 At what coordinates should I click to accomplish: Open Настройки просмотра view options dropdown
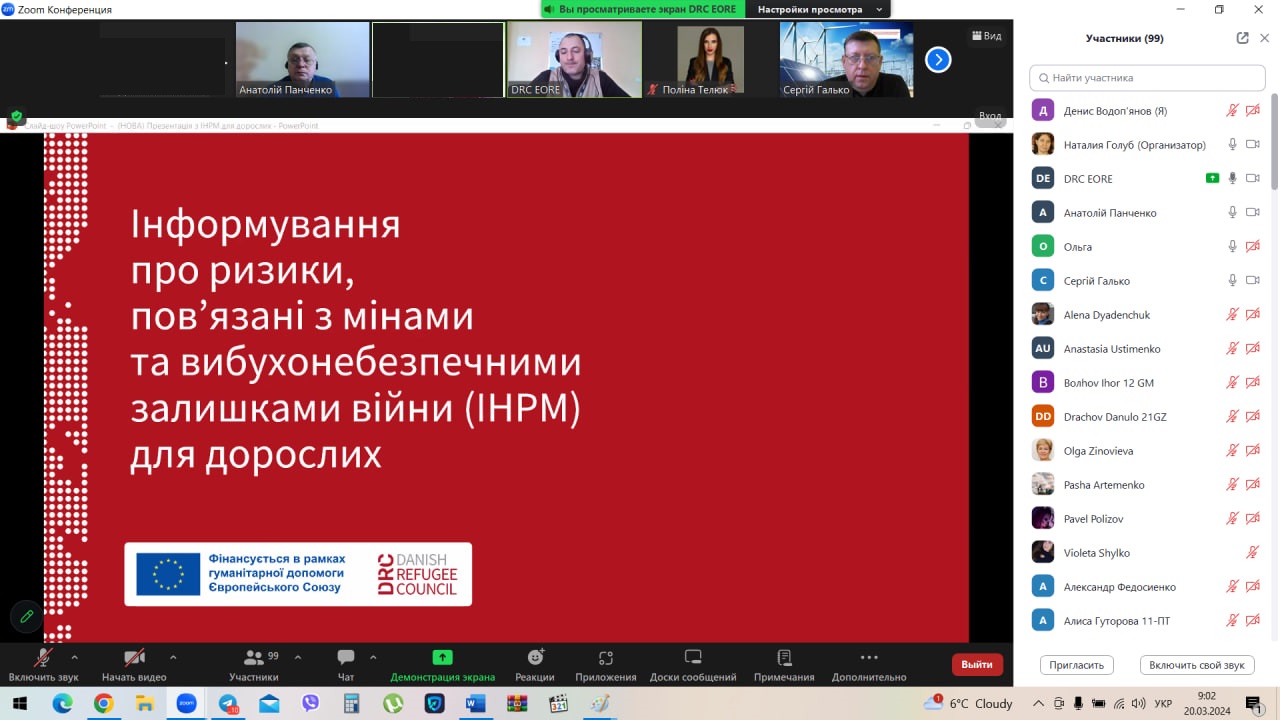[x=820, y=9]
